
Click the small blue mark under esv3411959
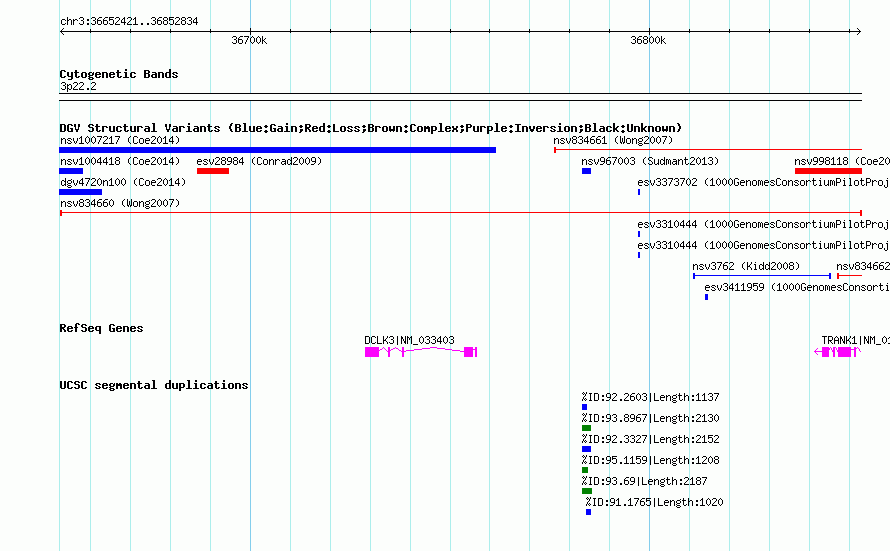(x=706, y=297)
